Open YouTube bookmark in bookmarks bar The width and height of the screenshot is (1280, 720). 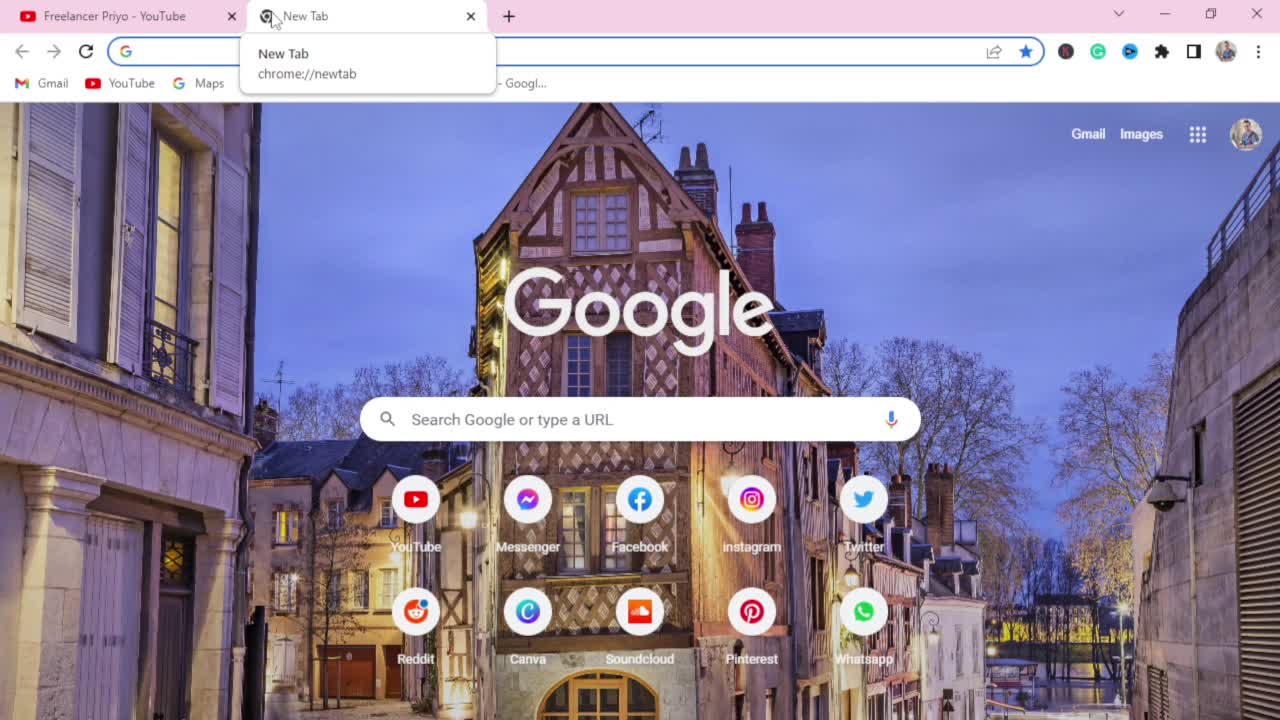click(x=120, y=83)
